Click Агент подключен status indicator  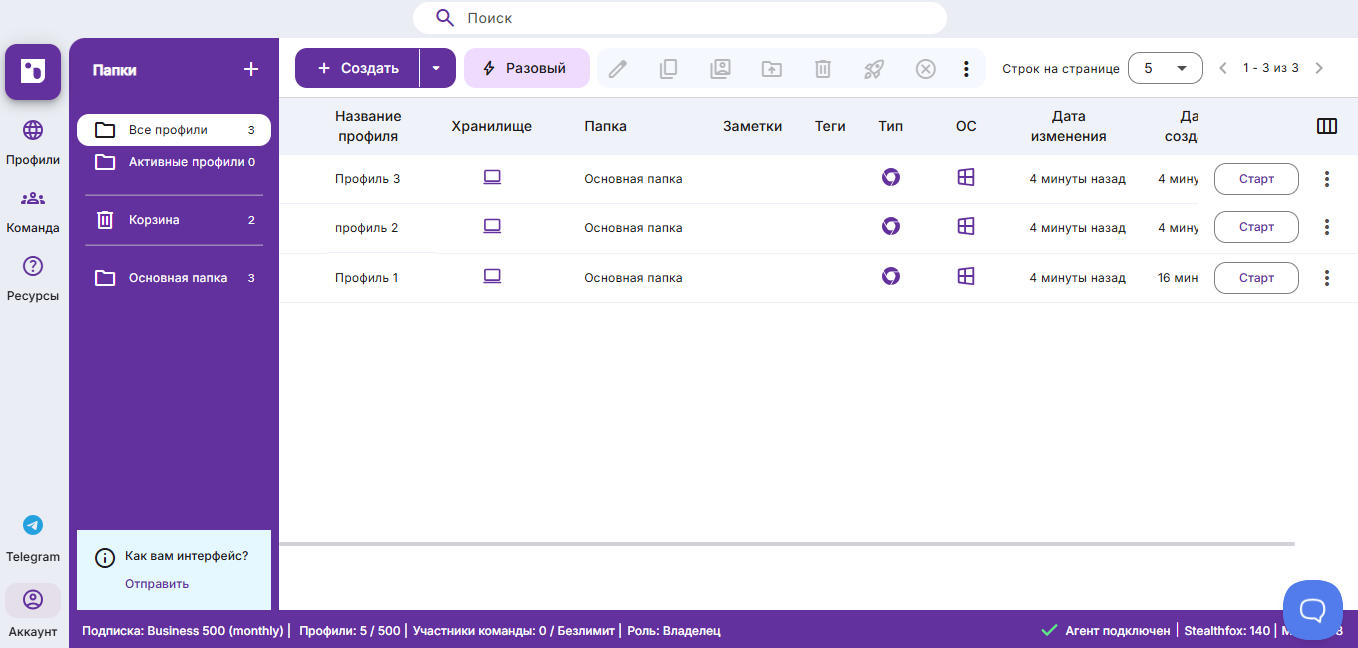[1106, 631]
